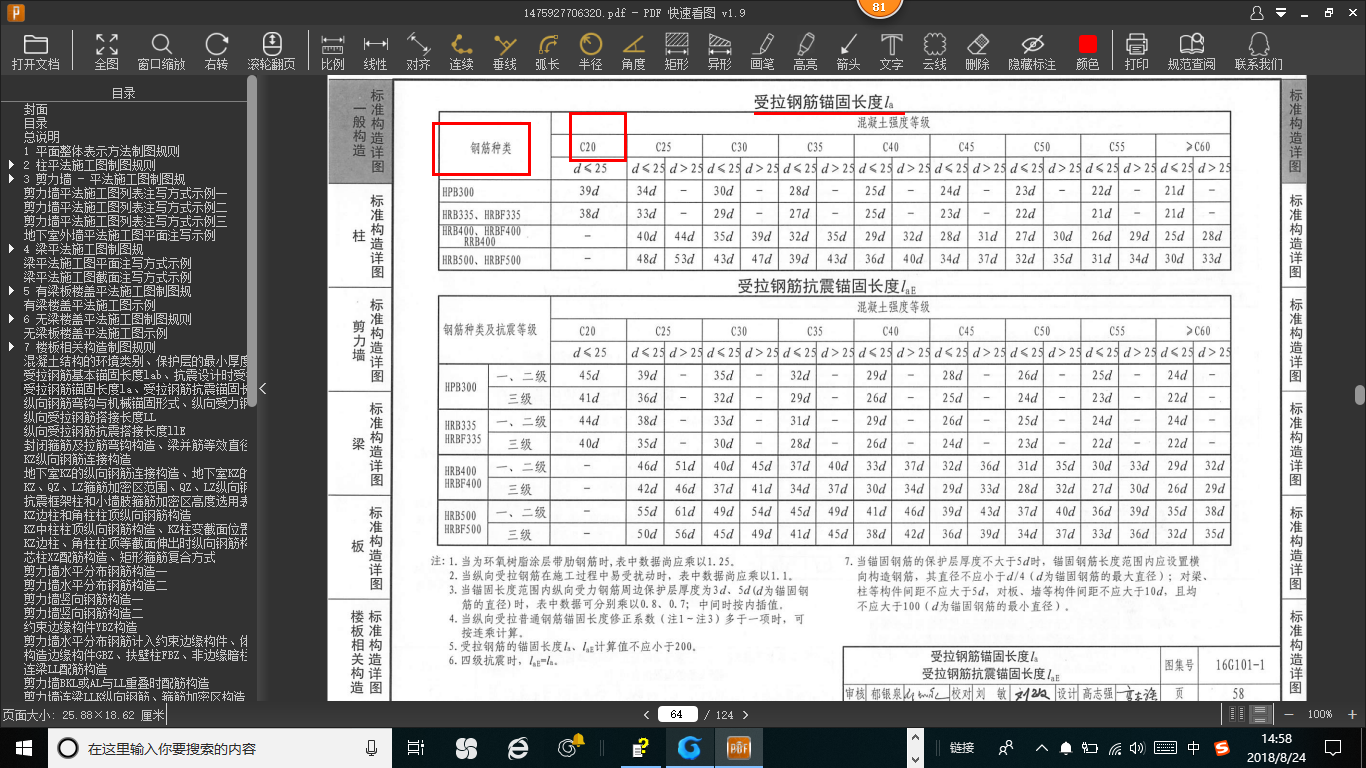Click the 打开文档 open document tool
The image size is (1366, 768).
(x=36, y=51)
